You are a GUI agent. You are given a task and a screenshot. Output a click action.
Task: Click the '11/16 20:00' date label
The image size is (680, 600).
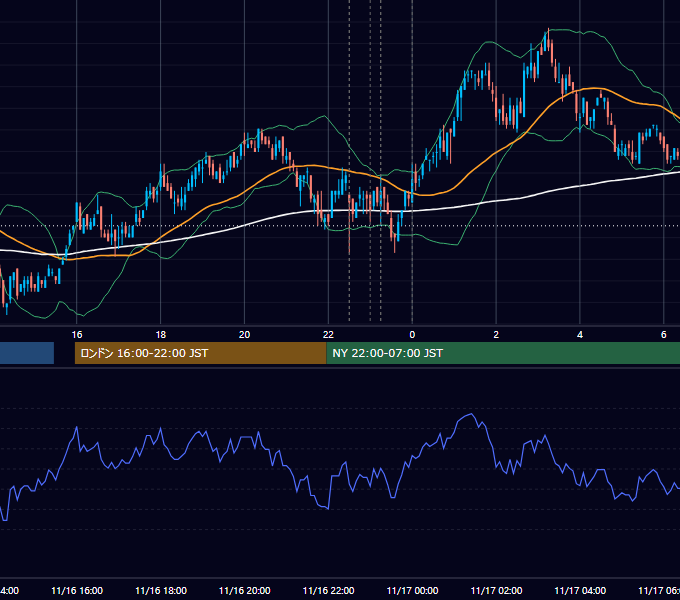click(x=245, y=590)
